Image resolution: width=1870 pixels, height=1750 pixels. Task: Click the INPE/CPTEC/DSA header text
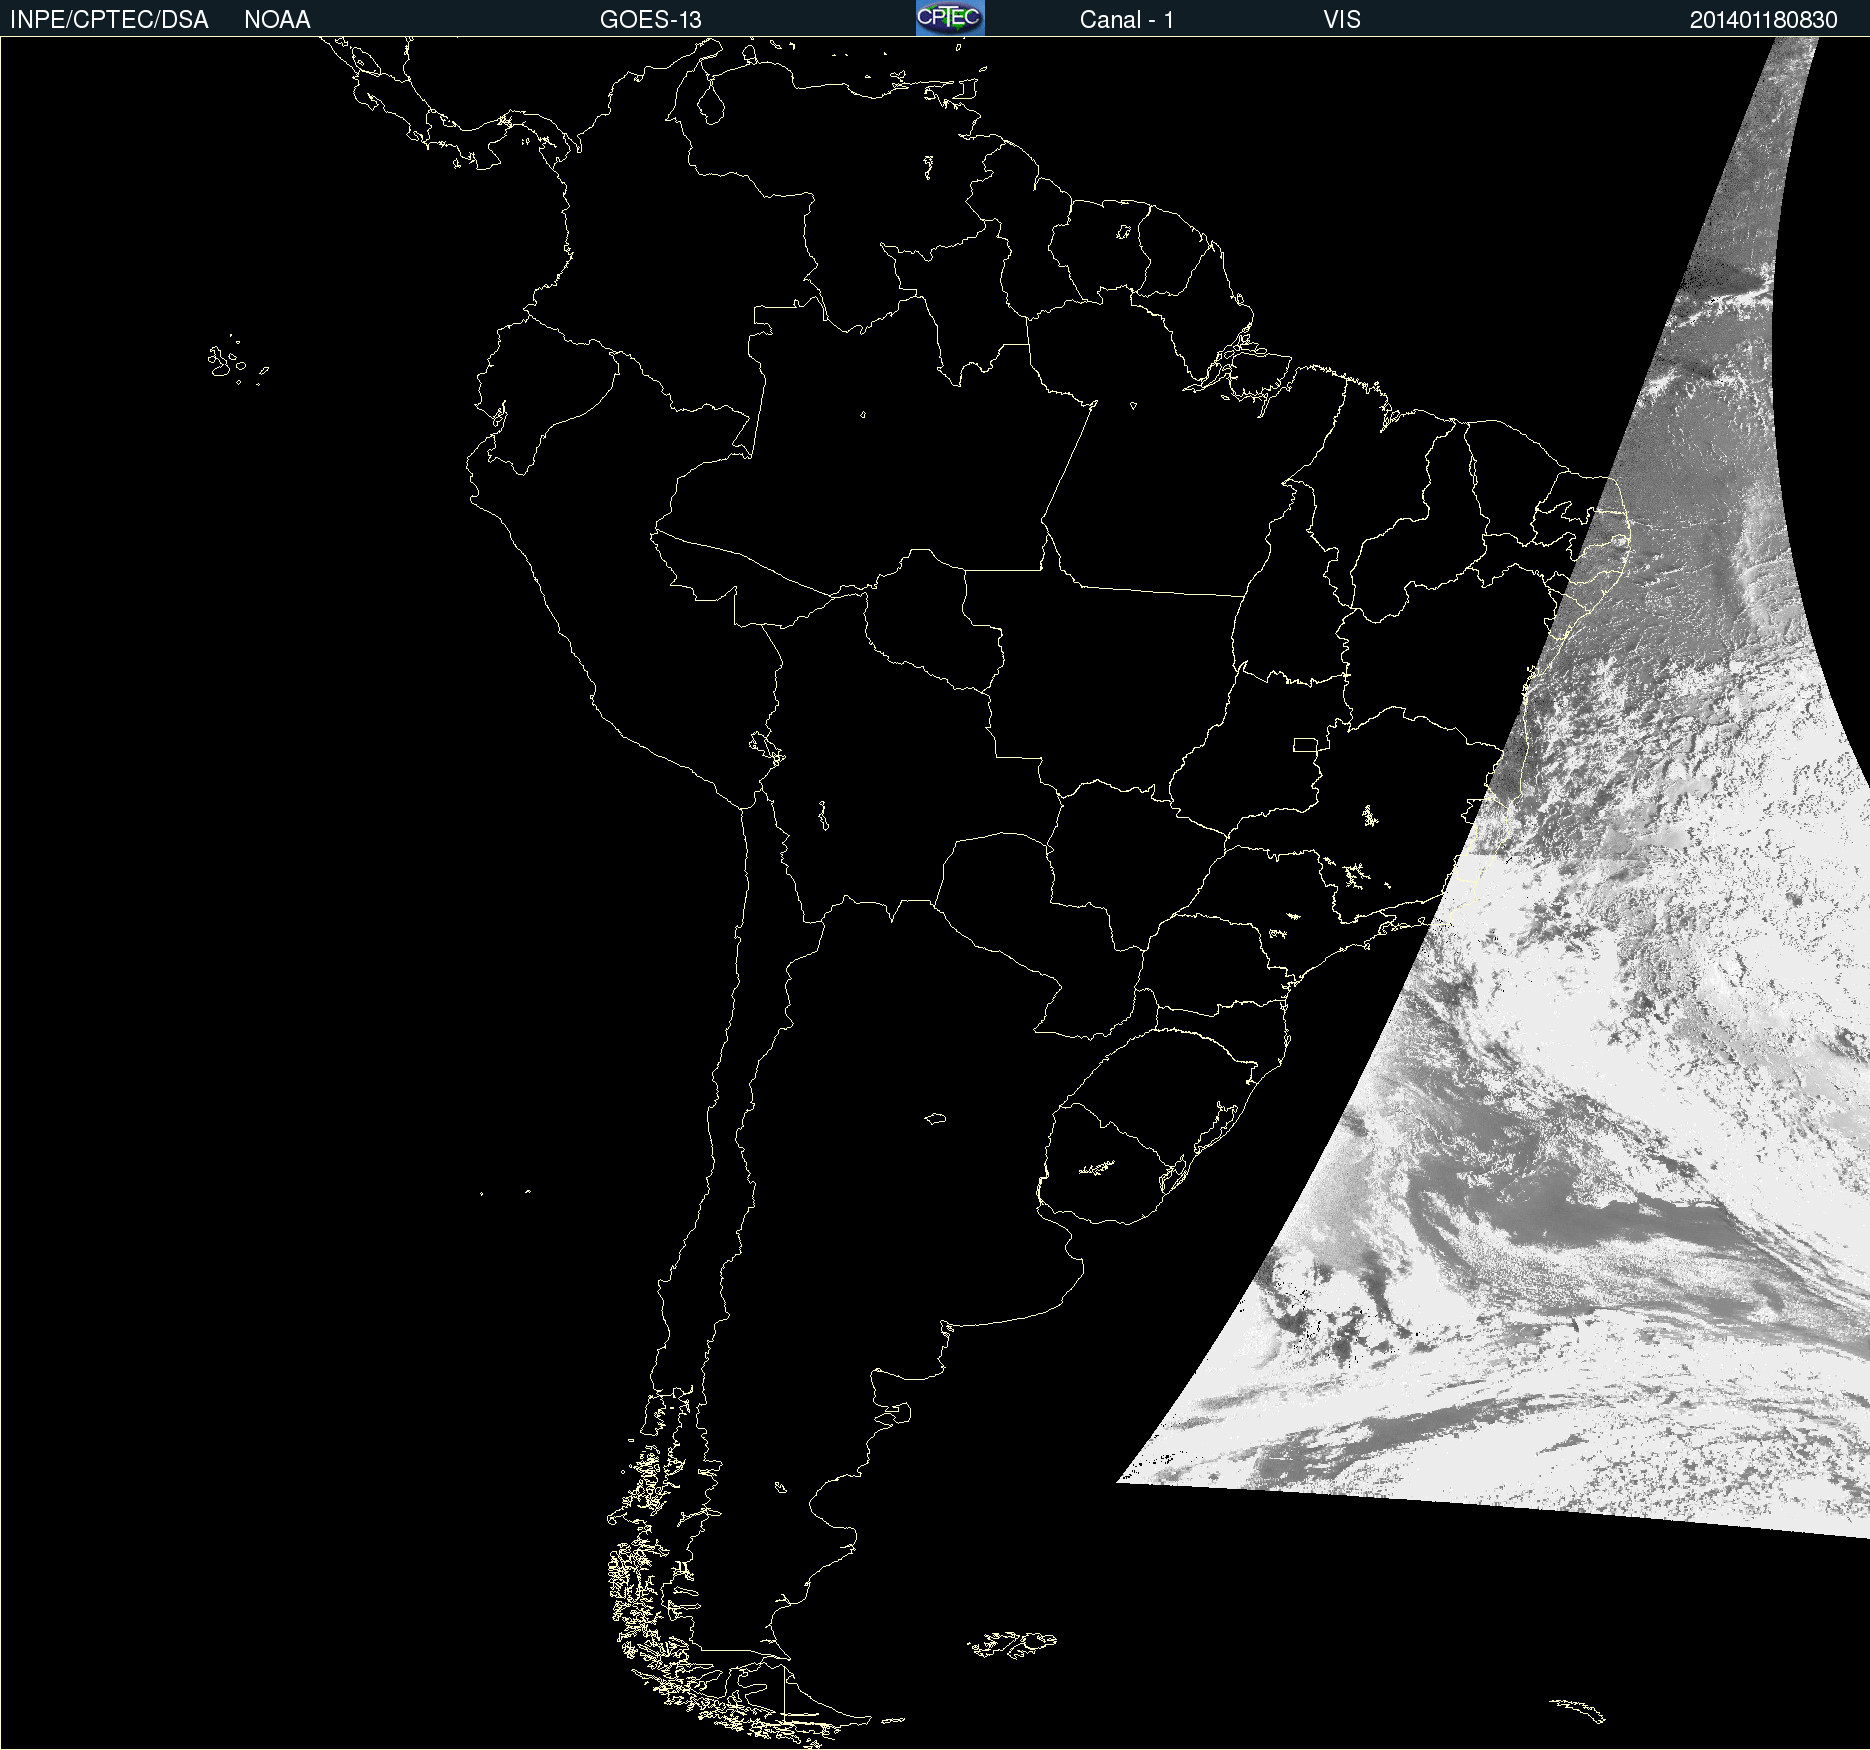click(109, 20)
